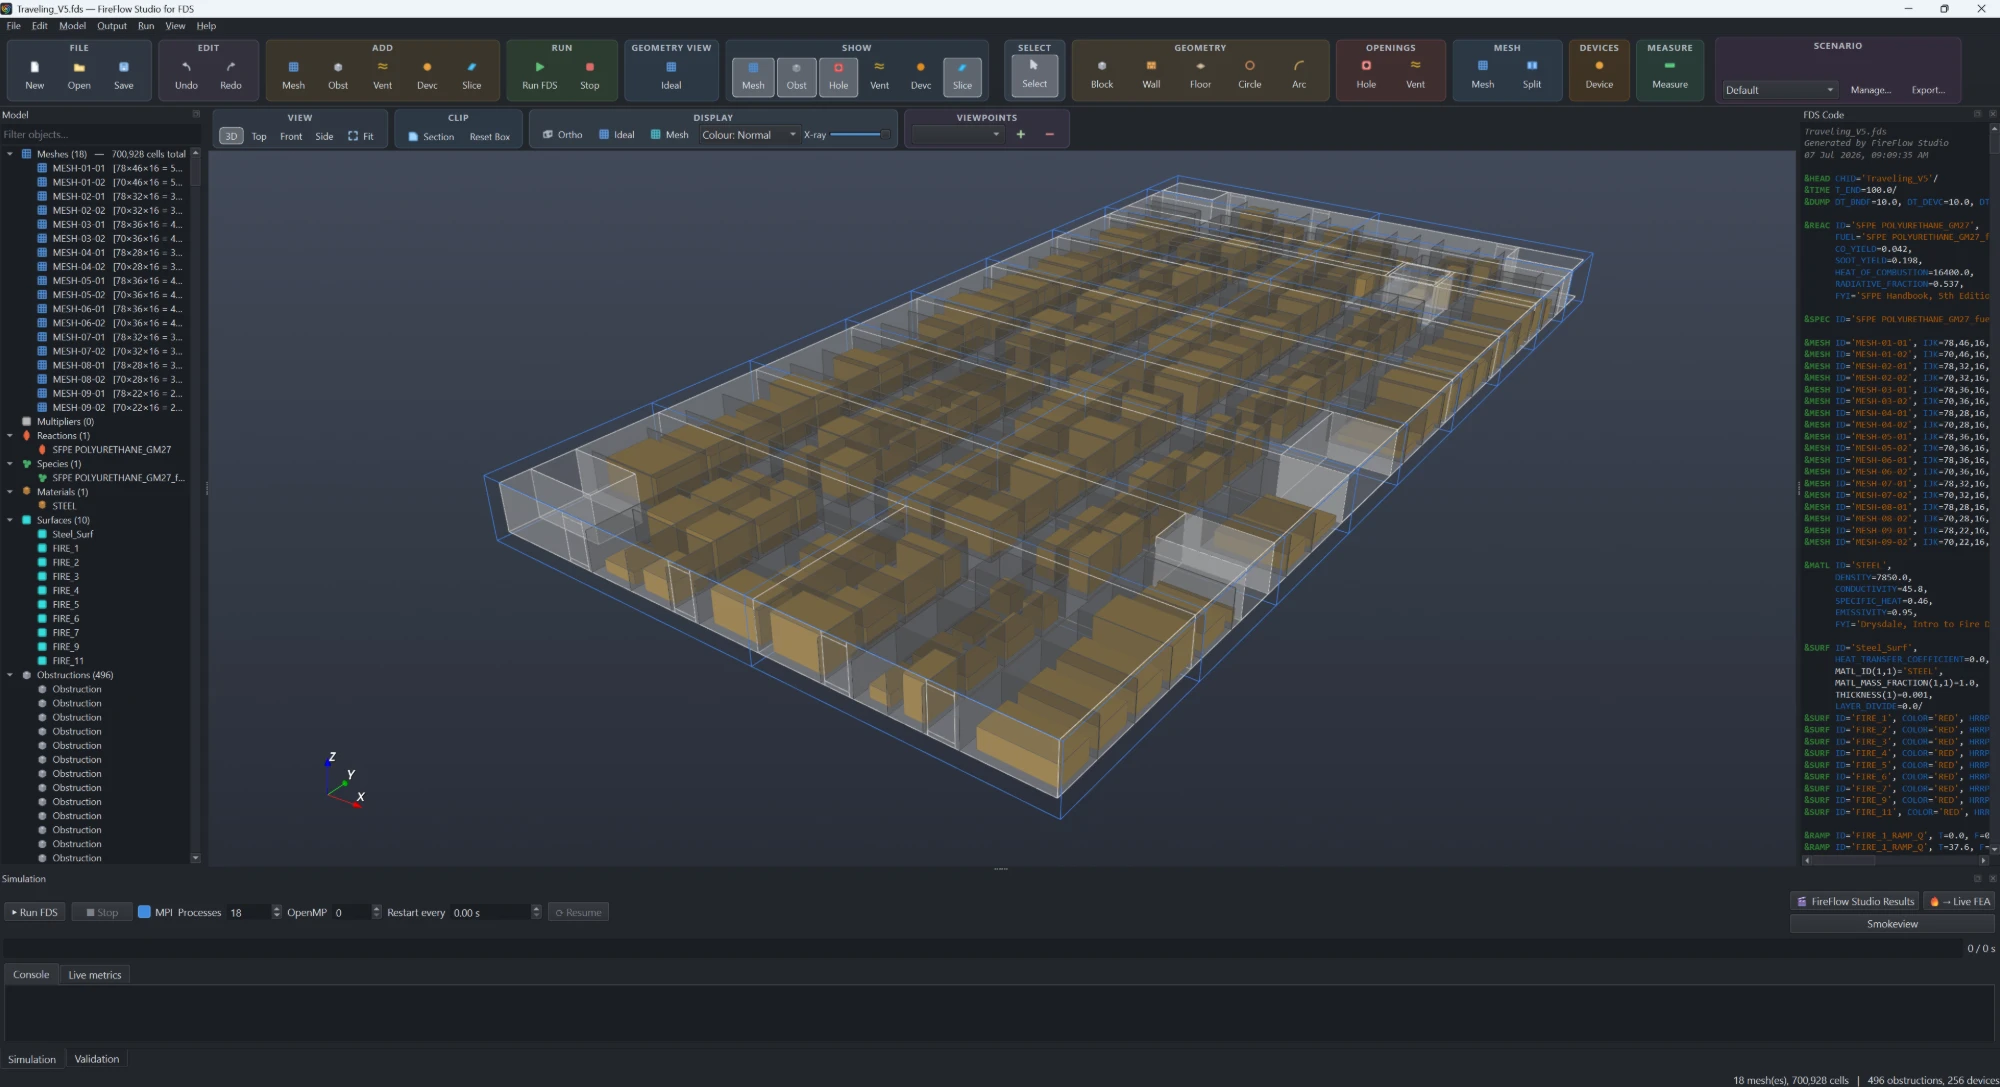Collapse the Obstructions (496) node

point(10,675)
